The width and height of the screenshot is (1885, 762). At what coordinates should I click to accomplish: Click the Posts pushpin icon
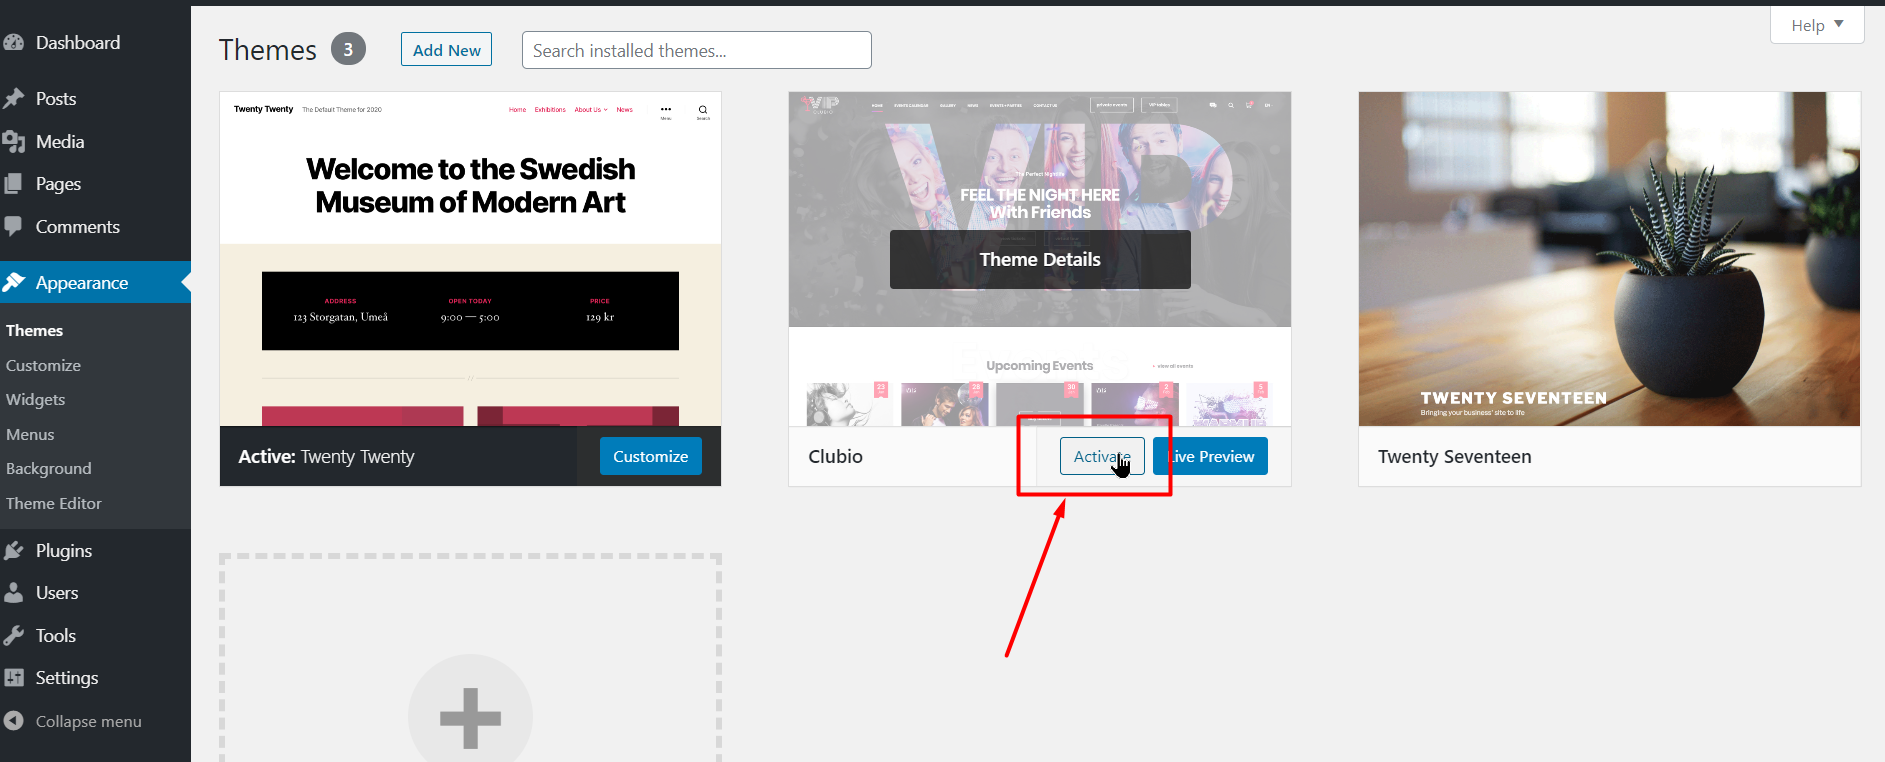tap(14, 99)
